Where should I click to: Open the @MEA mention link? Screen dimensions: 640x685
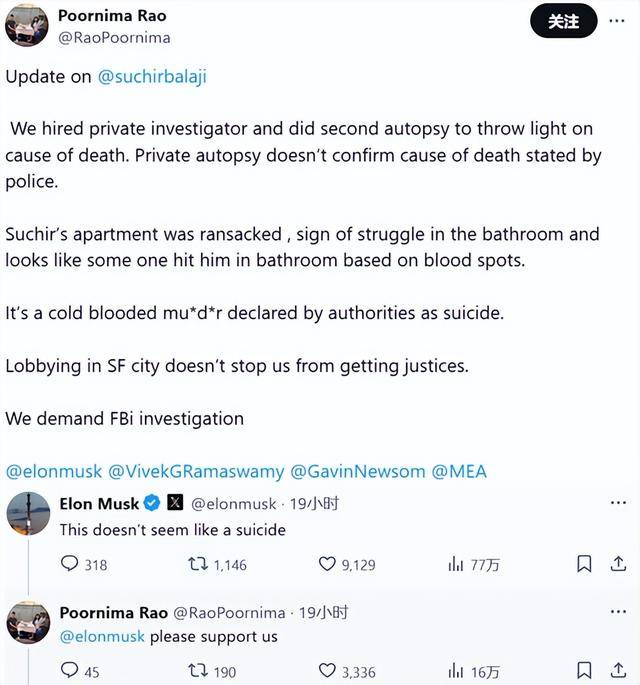(458, 470)
